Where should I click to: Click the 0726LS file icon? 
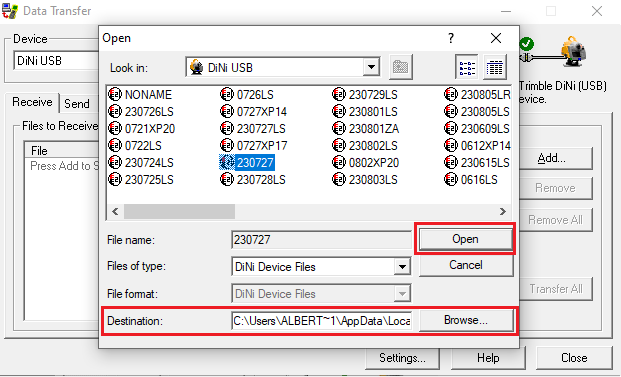click(227, 95)
